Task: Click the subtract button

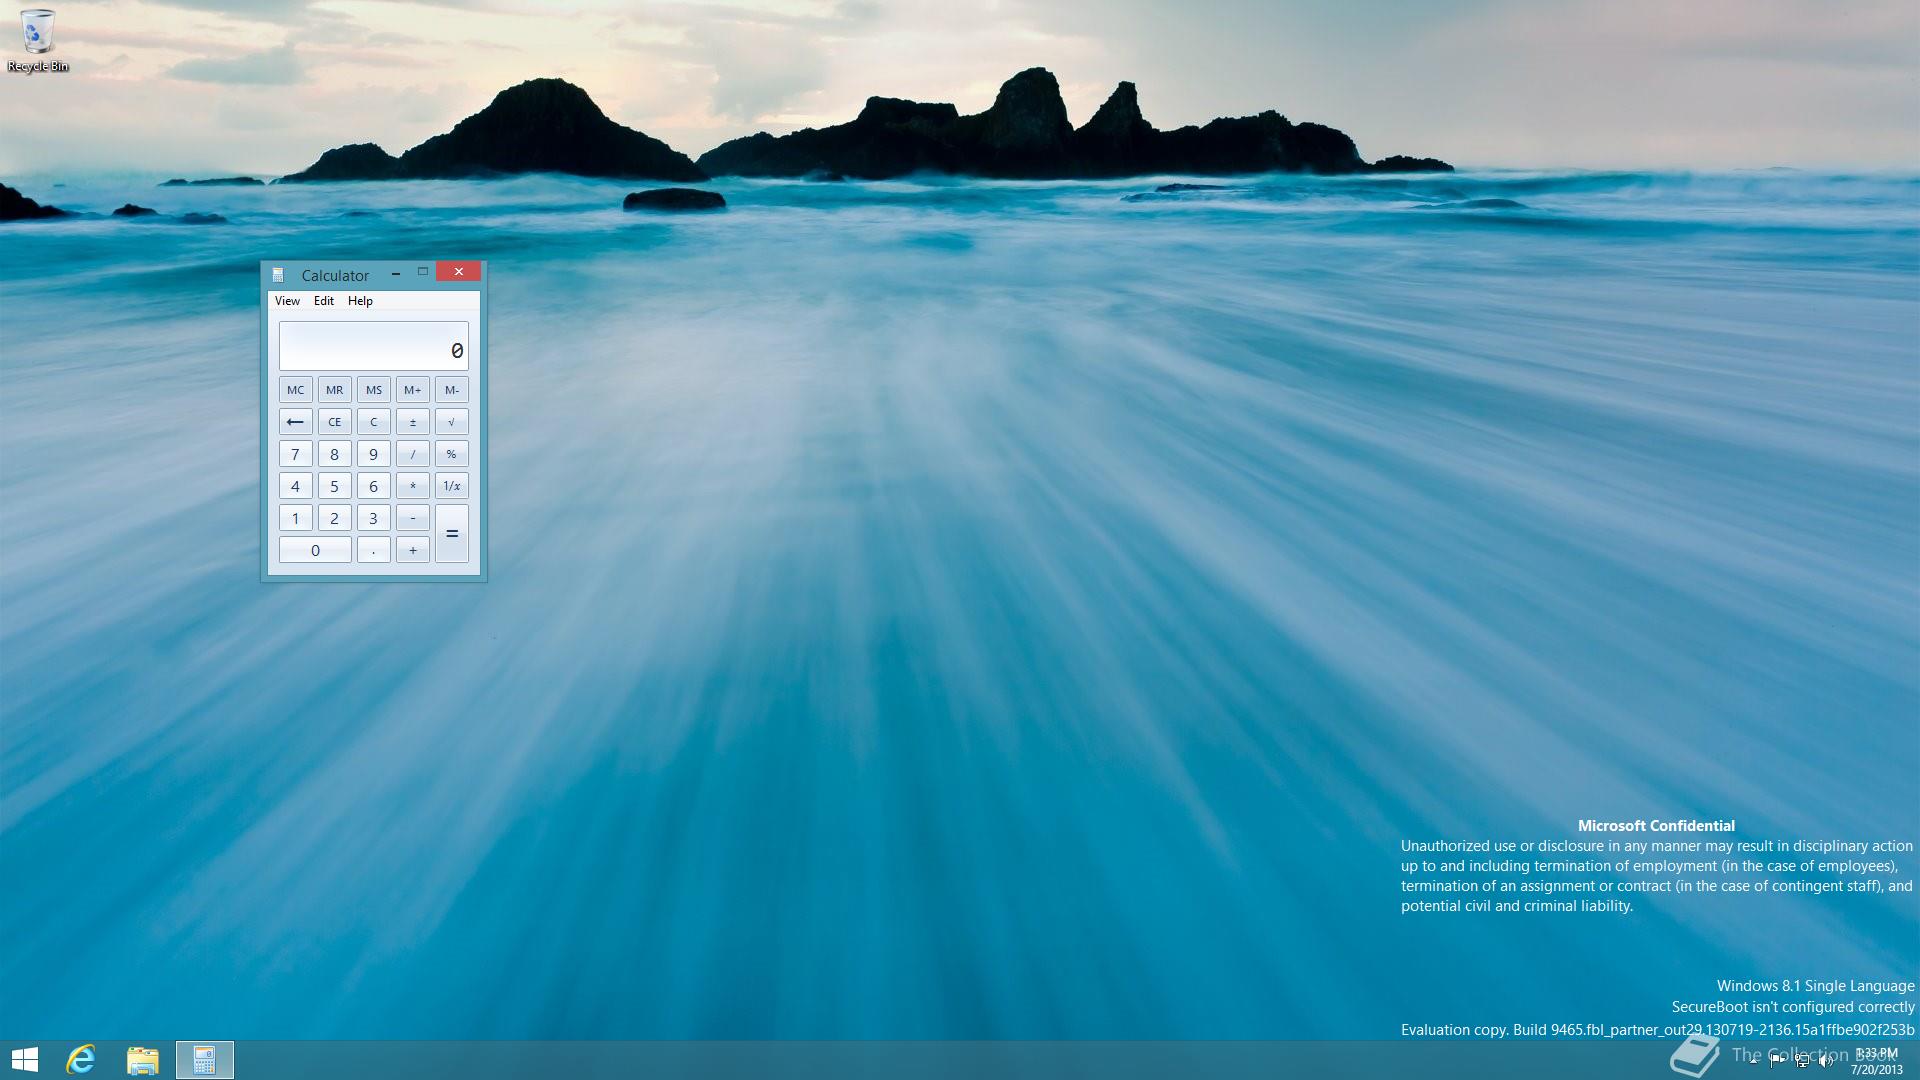Action: tap(412, 518)
